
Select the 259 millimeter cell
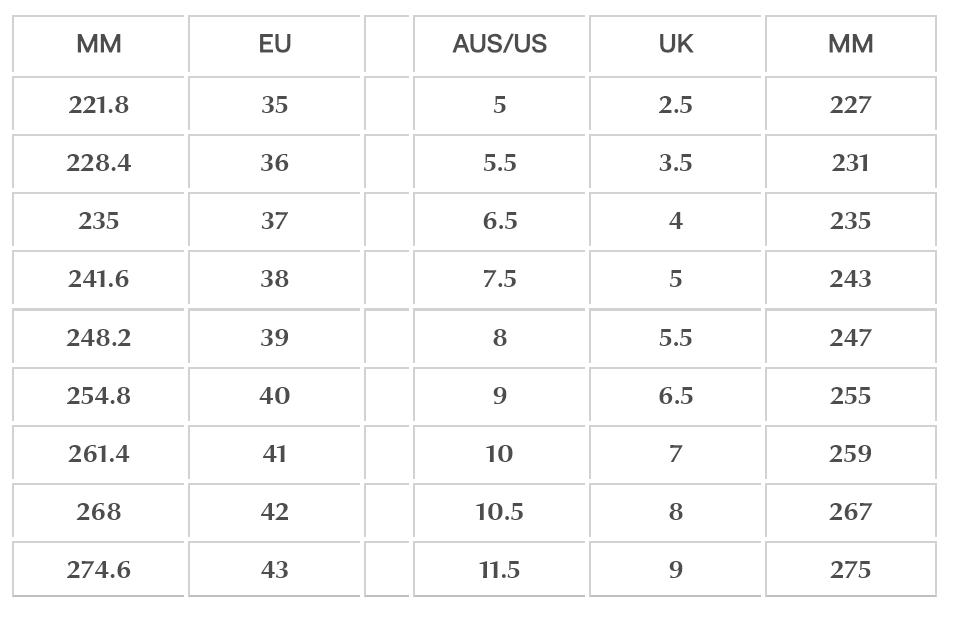pyautogui.click(x=850, y=454)
